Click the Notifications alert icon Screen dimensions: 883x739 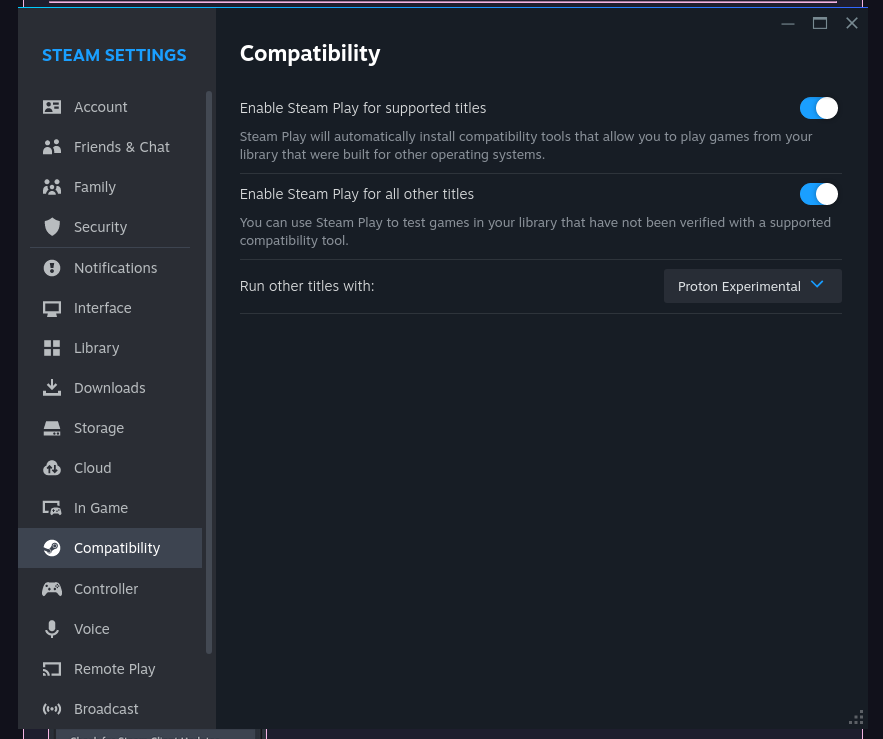click(52, 268)
